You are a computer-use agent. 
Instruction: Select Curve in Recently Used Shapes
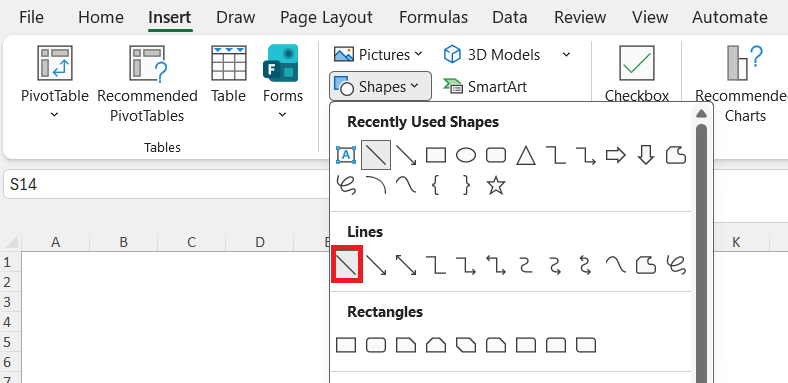click(406, 185)
